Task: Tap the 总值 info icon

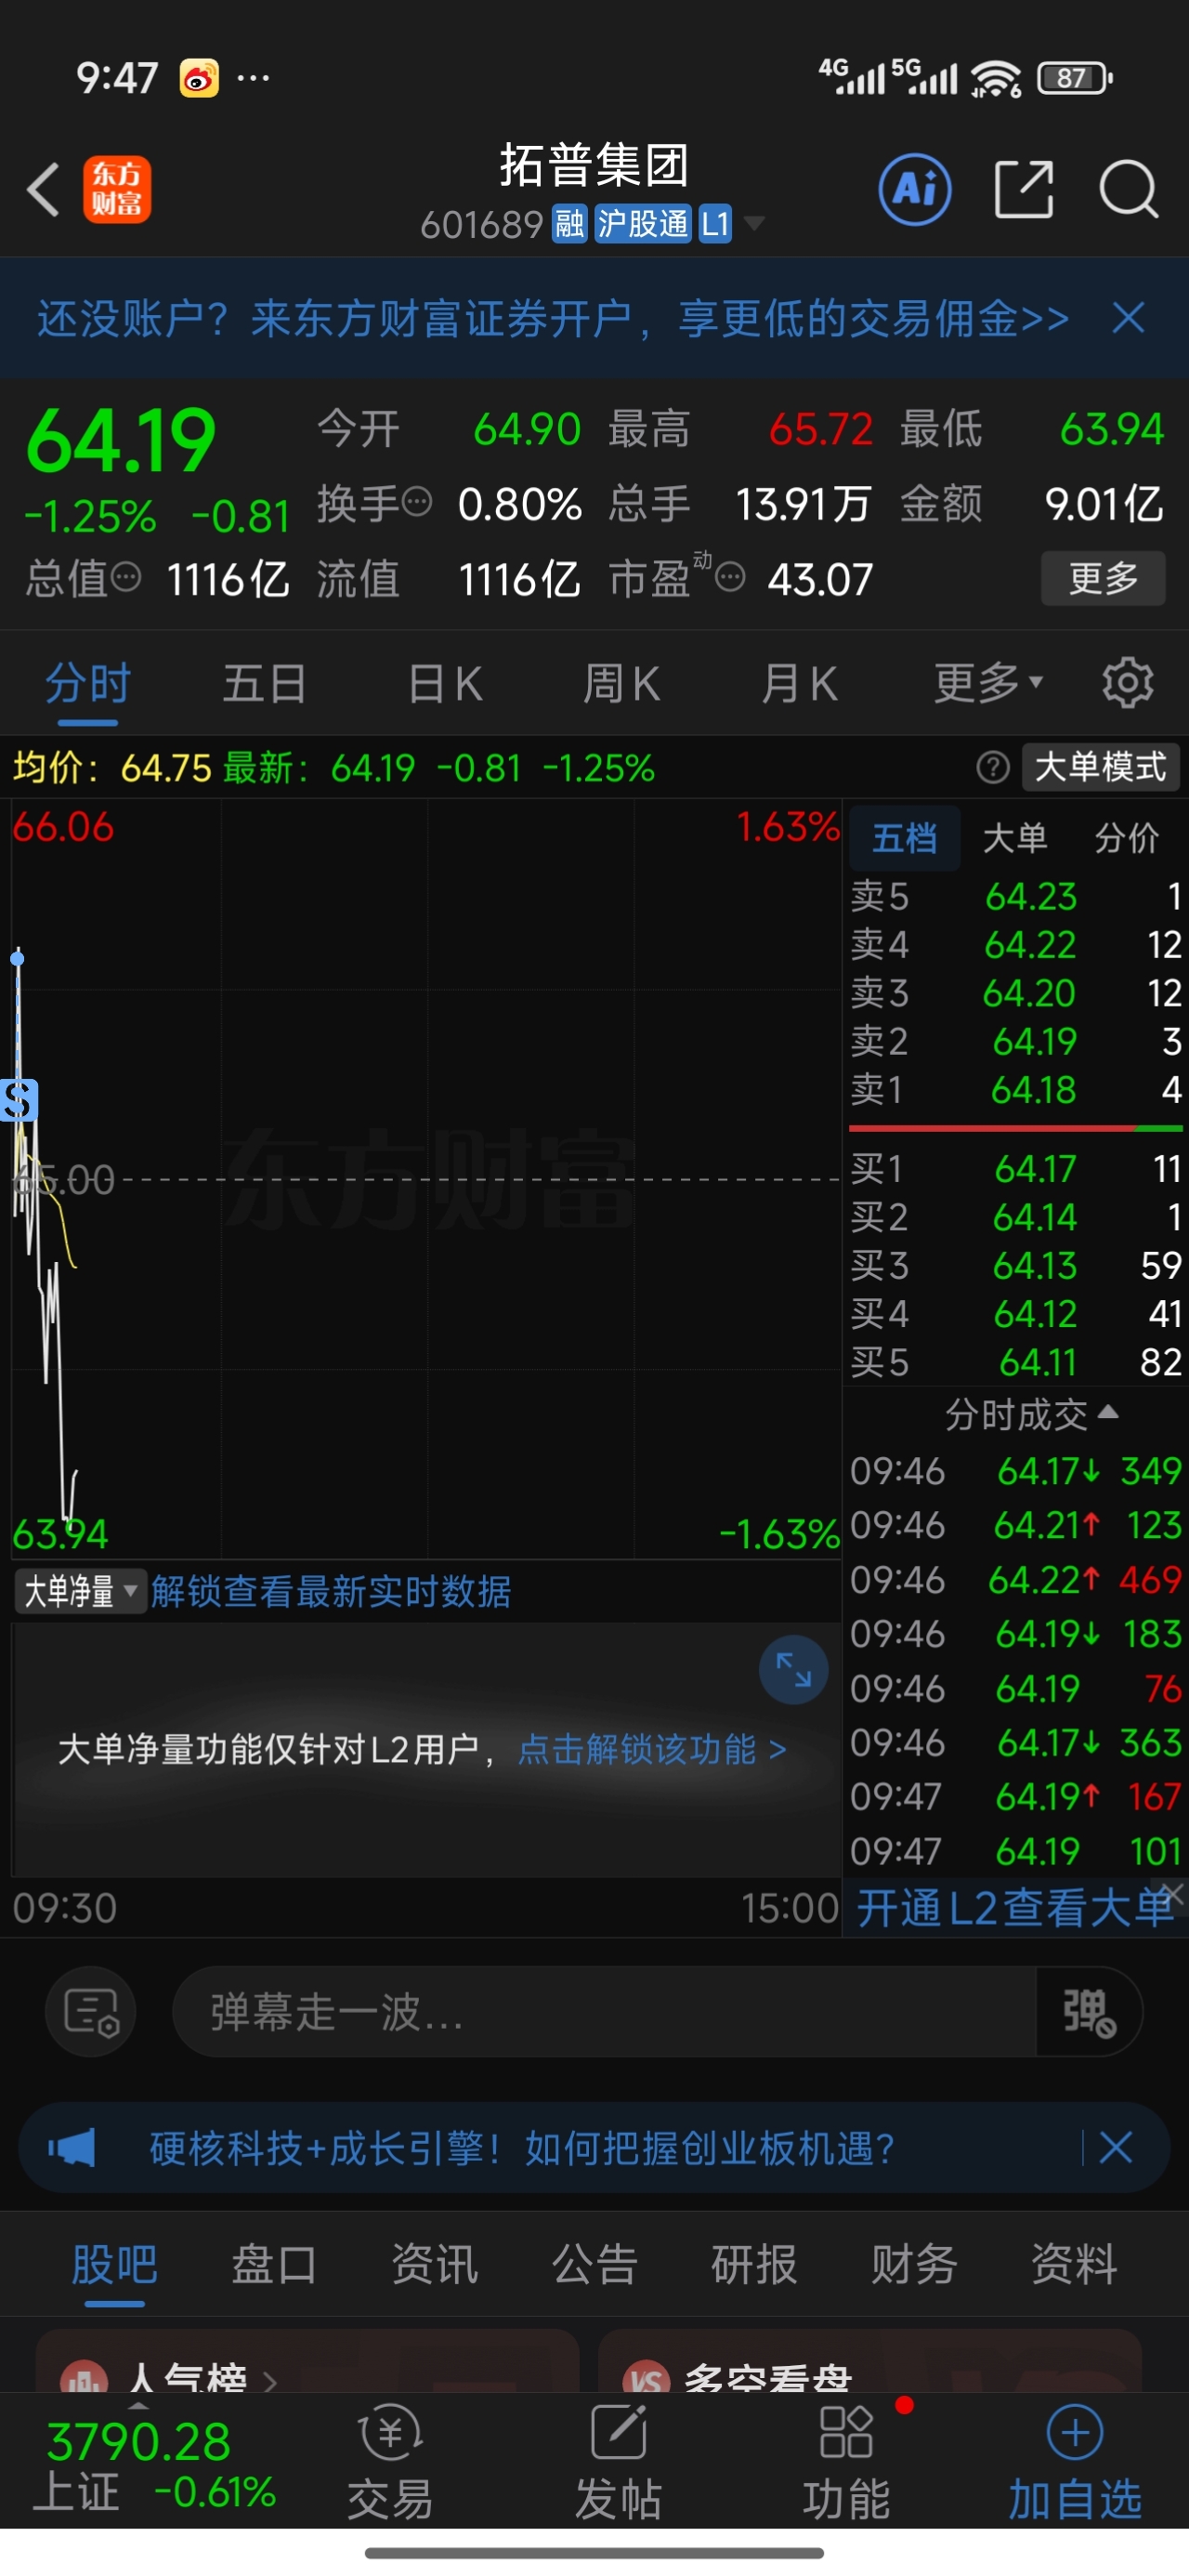Action: [126, 577]
